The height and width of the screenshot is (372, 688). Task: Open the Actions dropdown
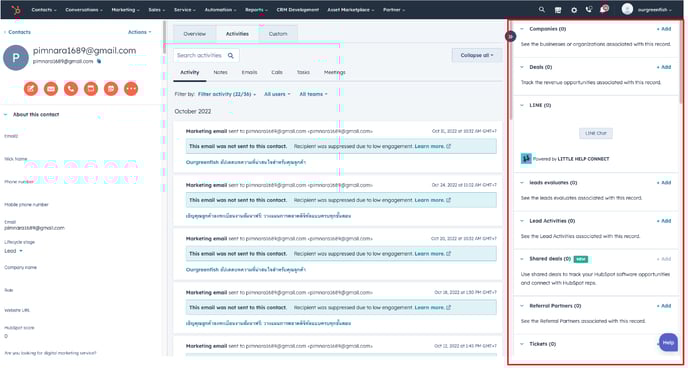pos(140,32)
